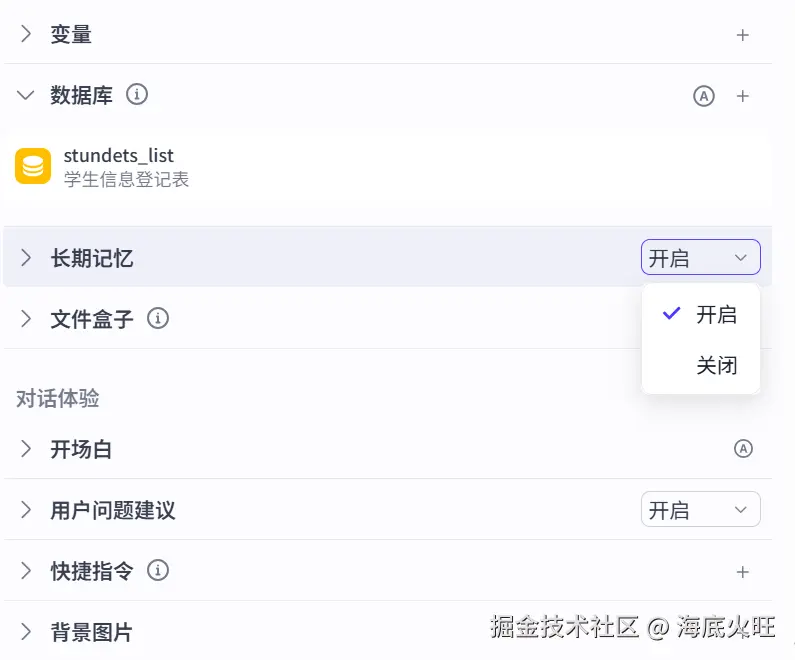The height and width of the screenshot is (660, 795).
Task: Click the info icon next to 快捷指令
Action: pos(158,571)
